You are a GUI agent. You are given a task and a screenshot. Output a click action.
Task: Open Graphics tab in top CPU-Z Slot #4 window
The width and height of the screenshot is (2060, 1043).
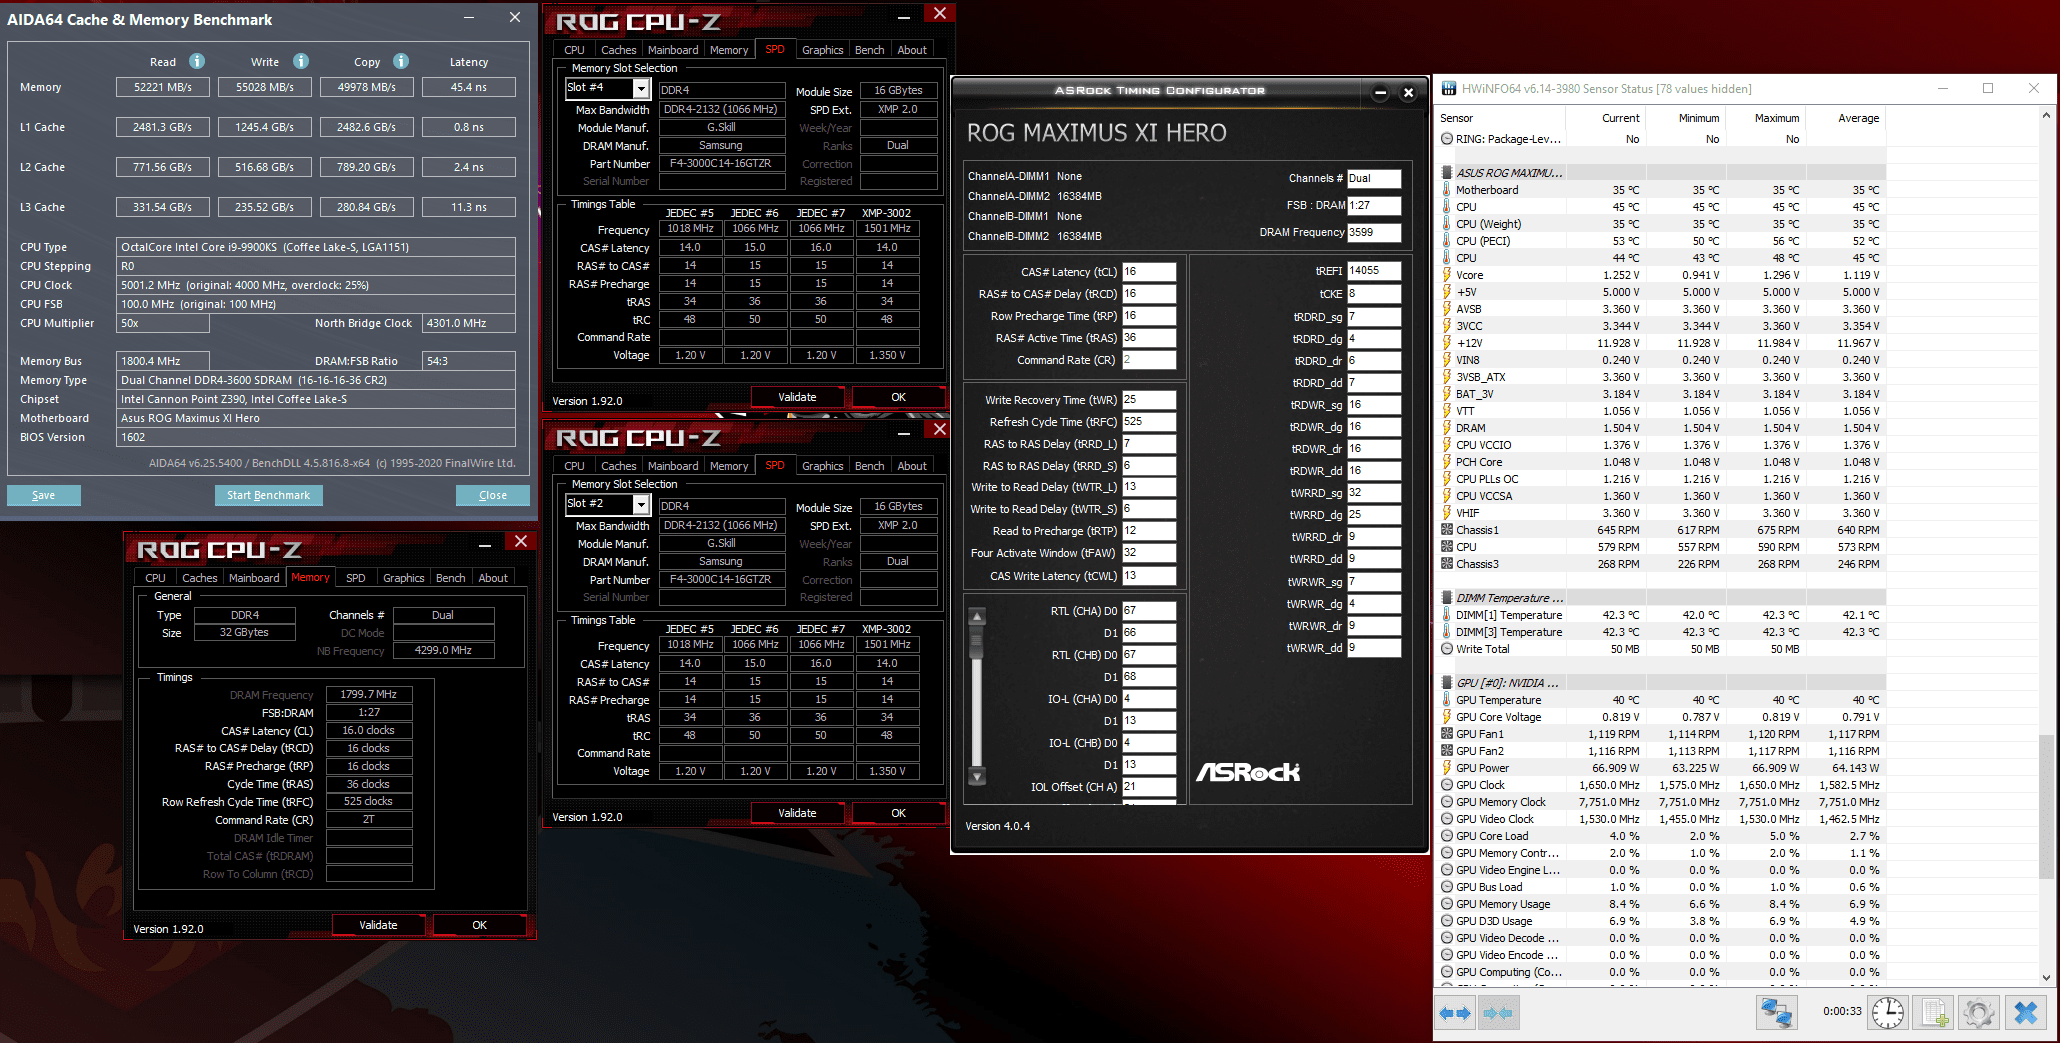822,50
